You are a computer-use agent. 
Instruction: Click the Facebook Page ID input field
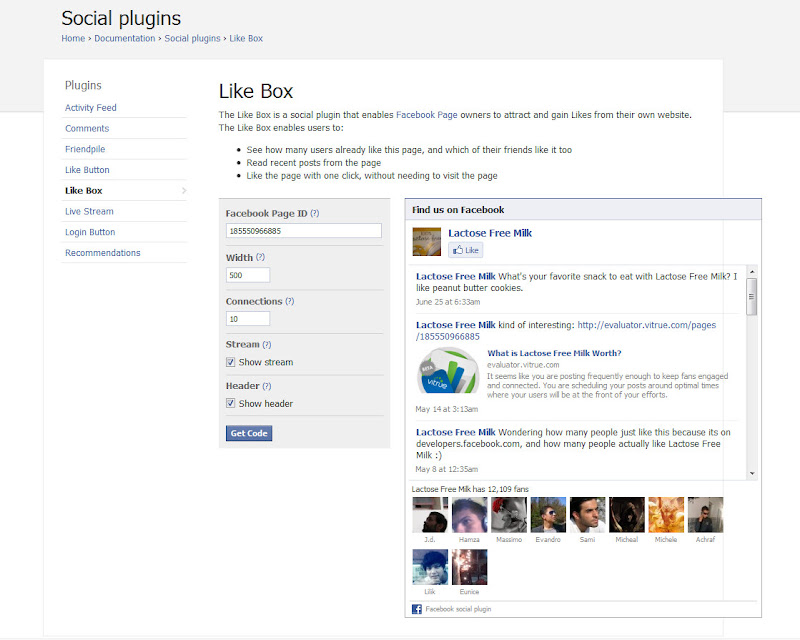pyautogui.click(x=304, y=231)
